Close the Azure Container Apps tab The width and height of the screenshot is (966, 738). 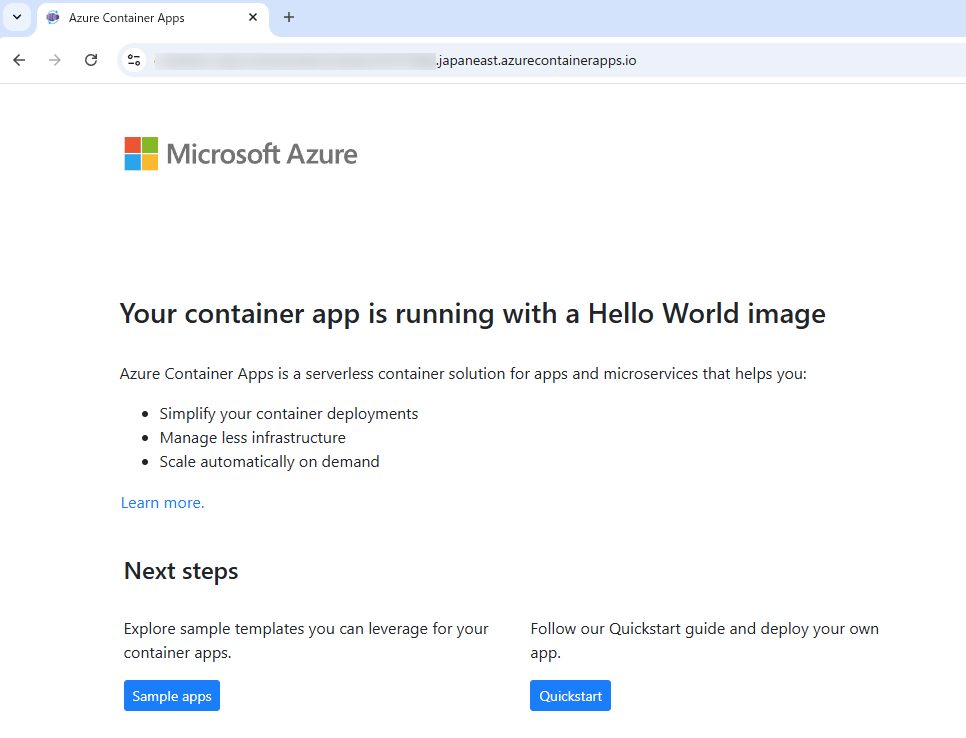click(253, 17)
